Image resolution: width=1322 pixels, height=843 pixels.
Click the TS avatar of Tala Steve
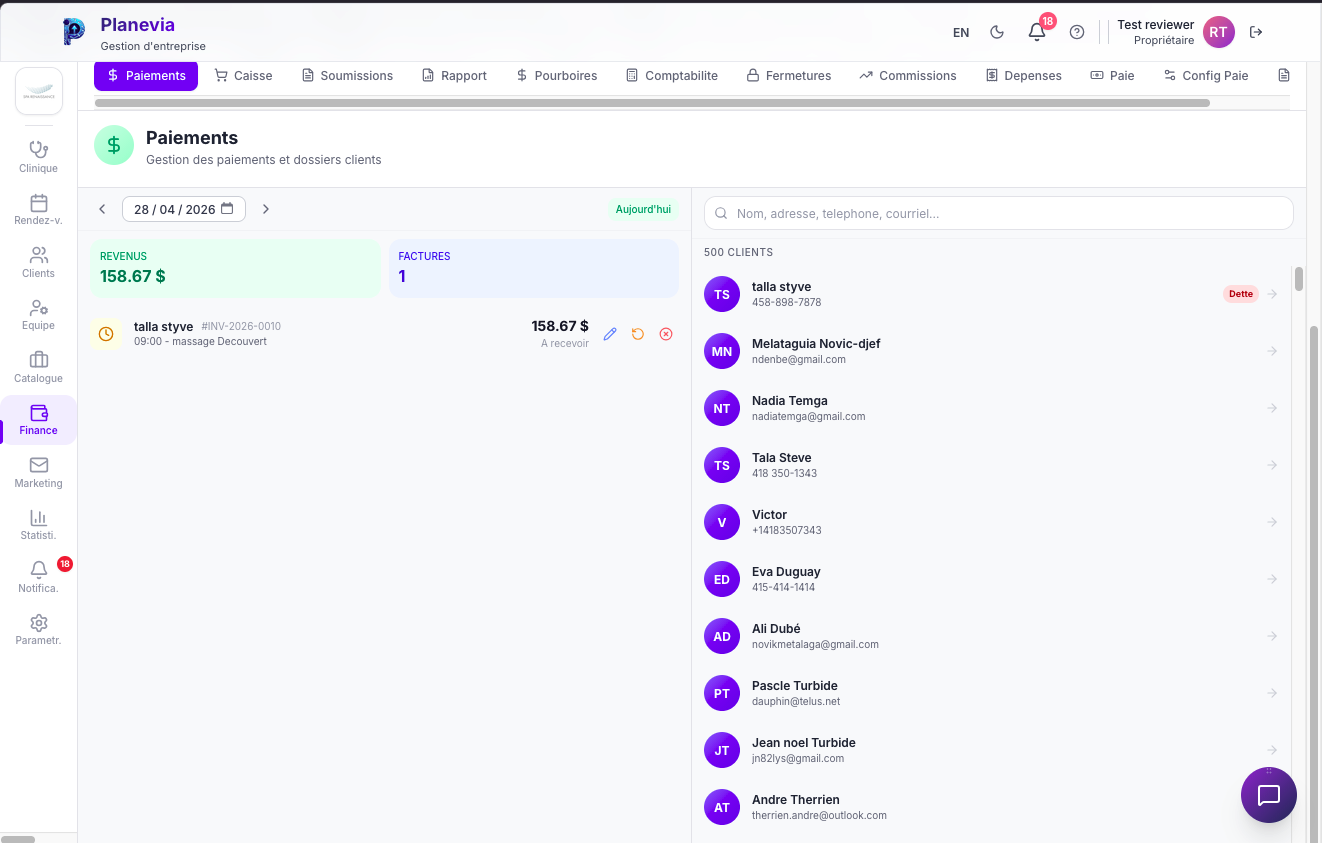tap(722, 465)
